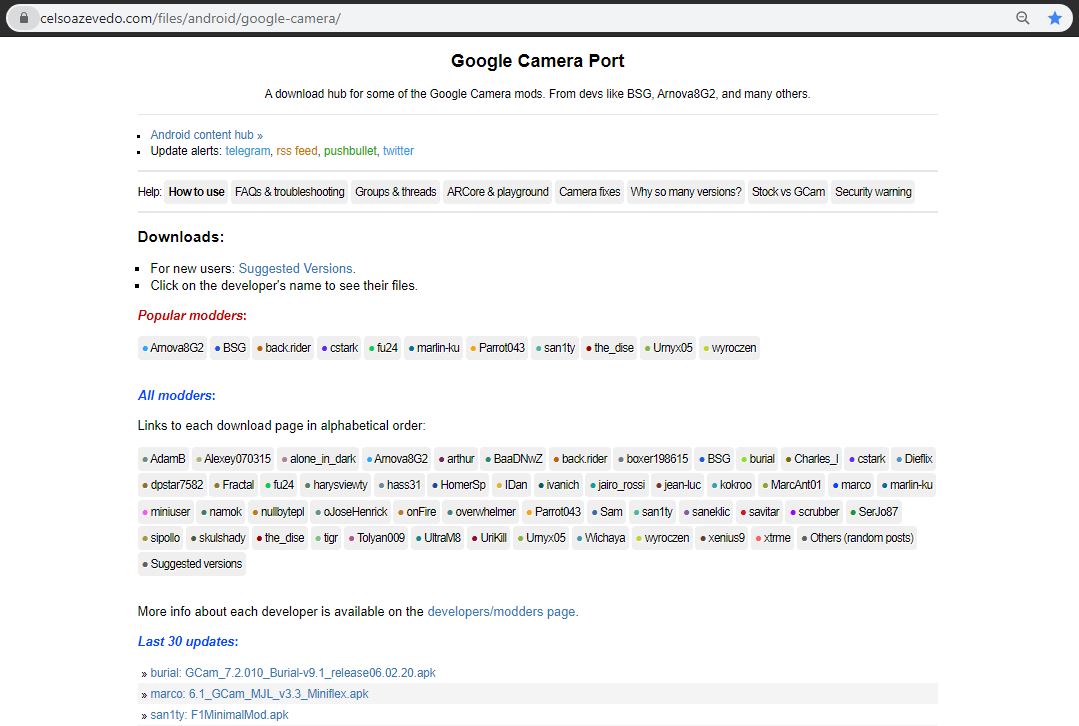The width and height of the screenshot is (1079, 726).
Task: Select wyroczen under Popular modders
Action: click(729, 348)
